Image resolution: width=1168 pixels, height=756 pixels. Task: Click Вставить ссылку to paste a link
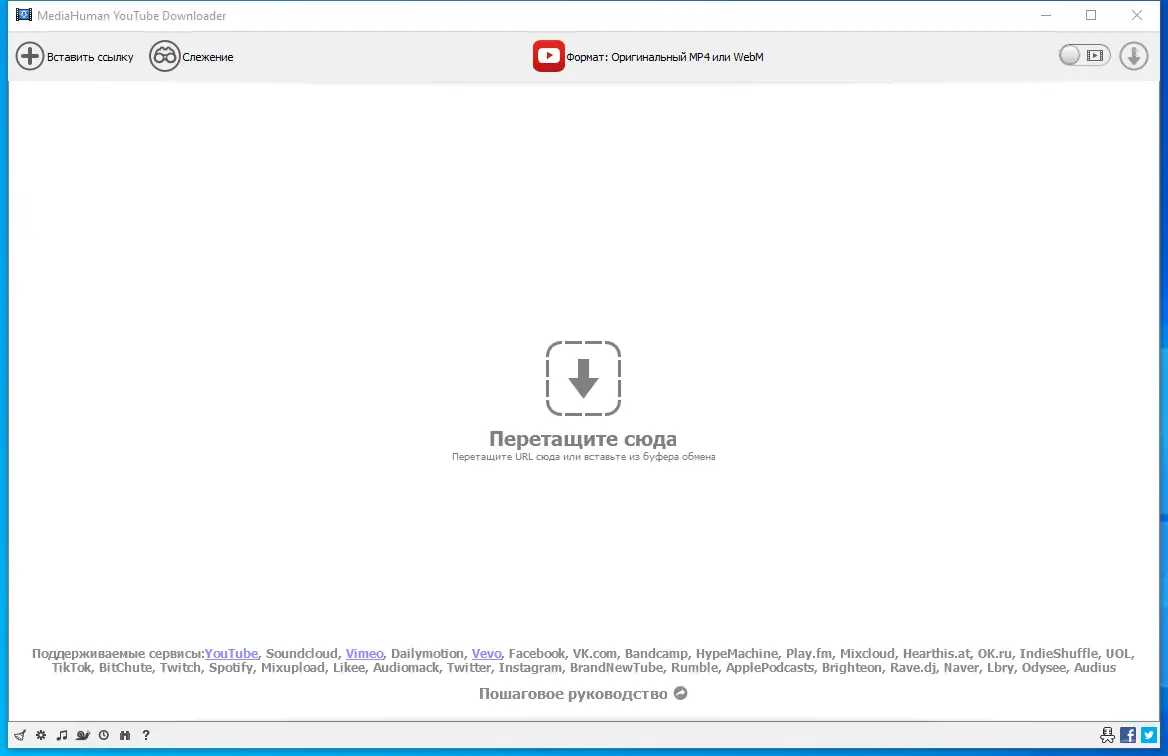pyautogui.click(x=75, y=56)
